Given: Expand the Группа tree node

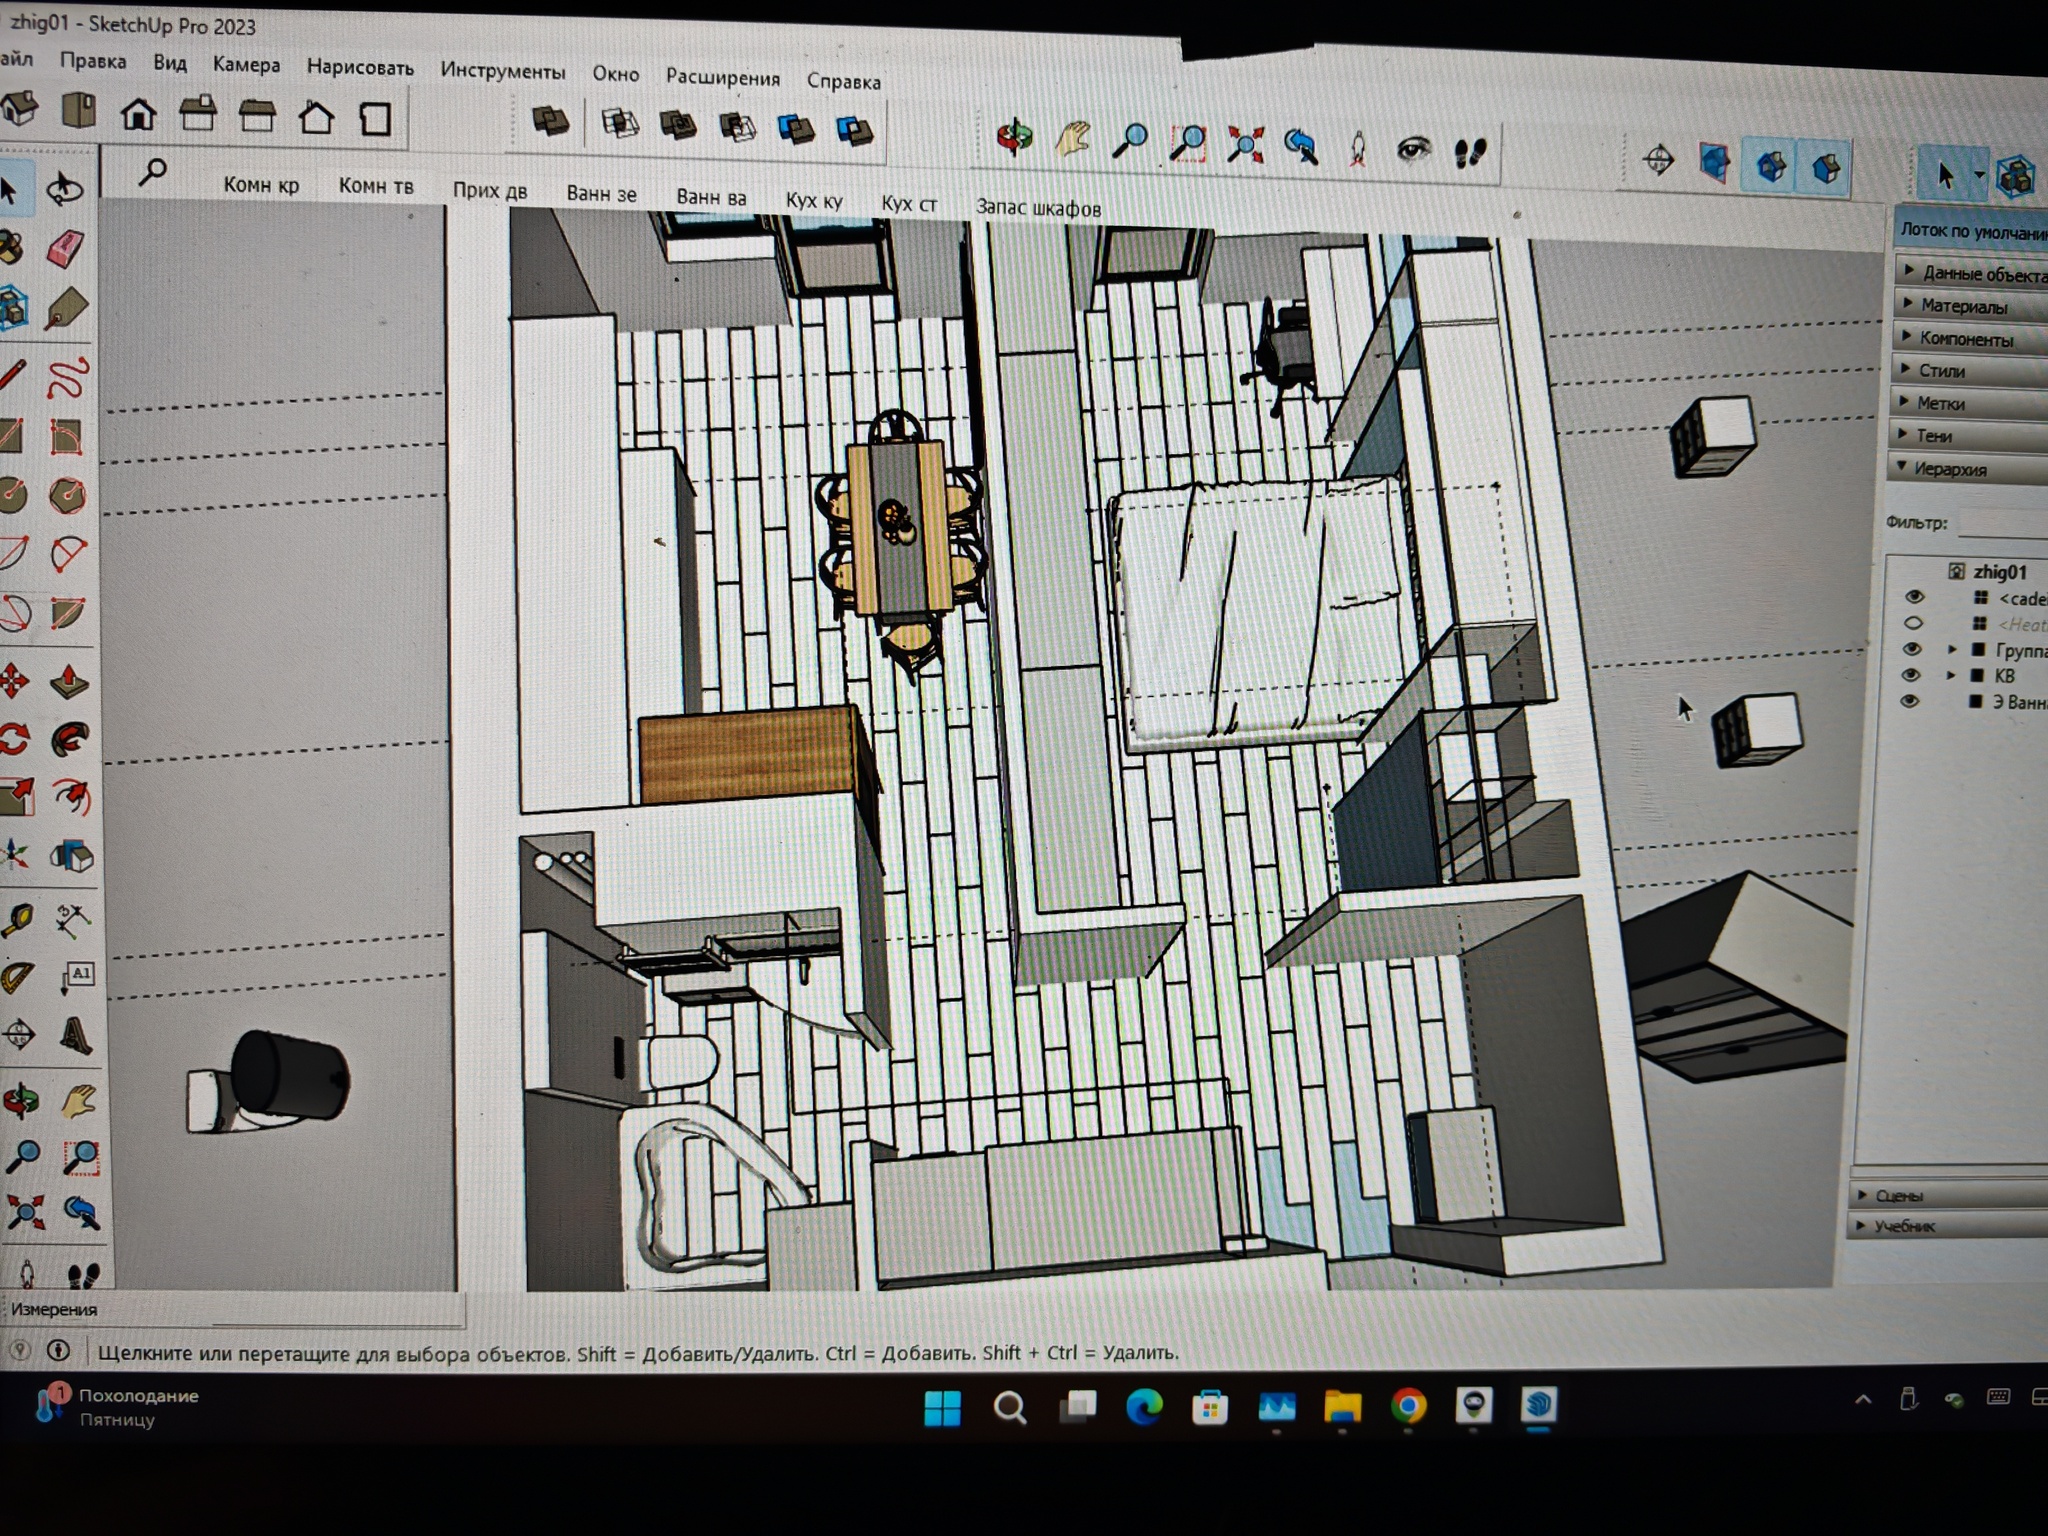Looking at the screenshot, I should (1951, 649).
